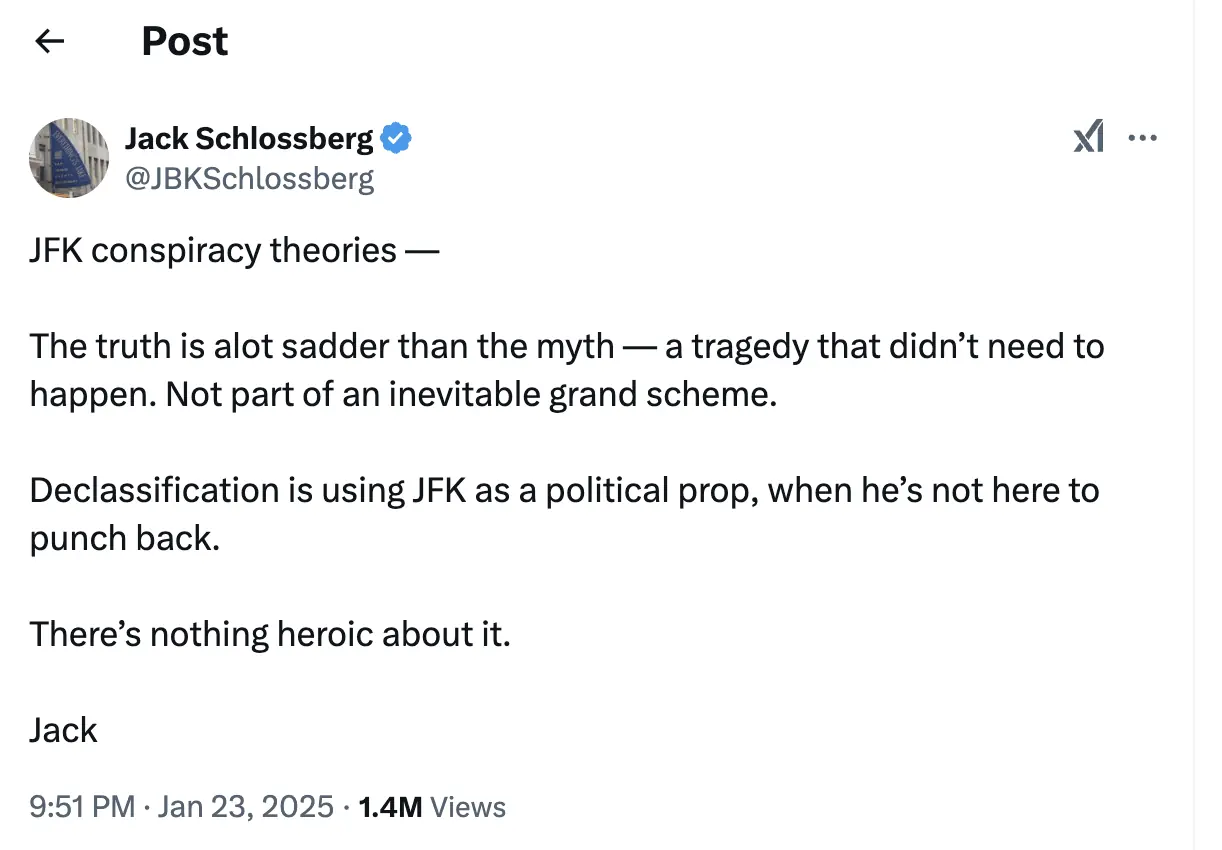Click "There's nothing heroic about it."
1222x850 pixels.
coord(270,634)
